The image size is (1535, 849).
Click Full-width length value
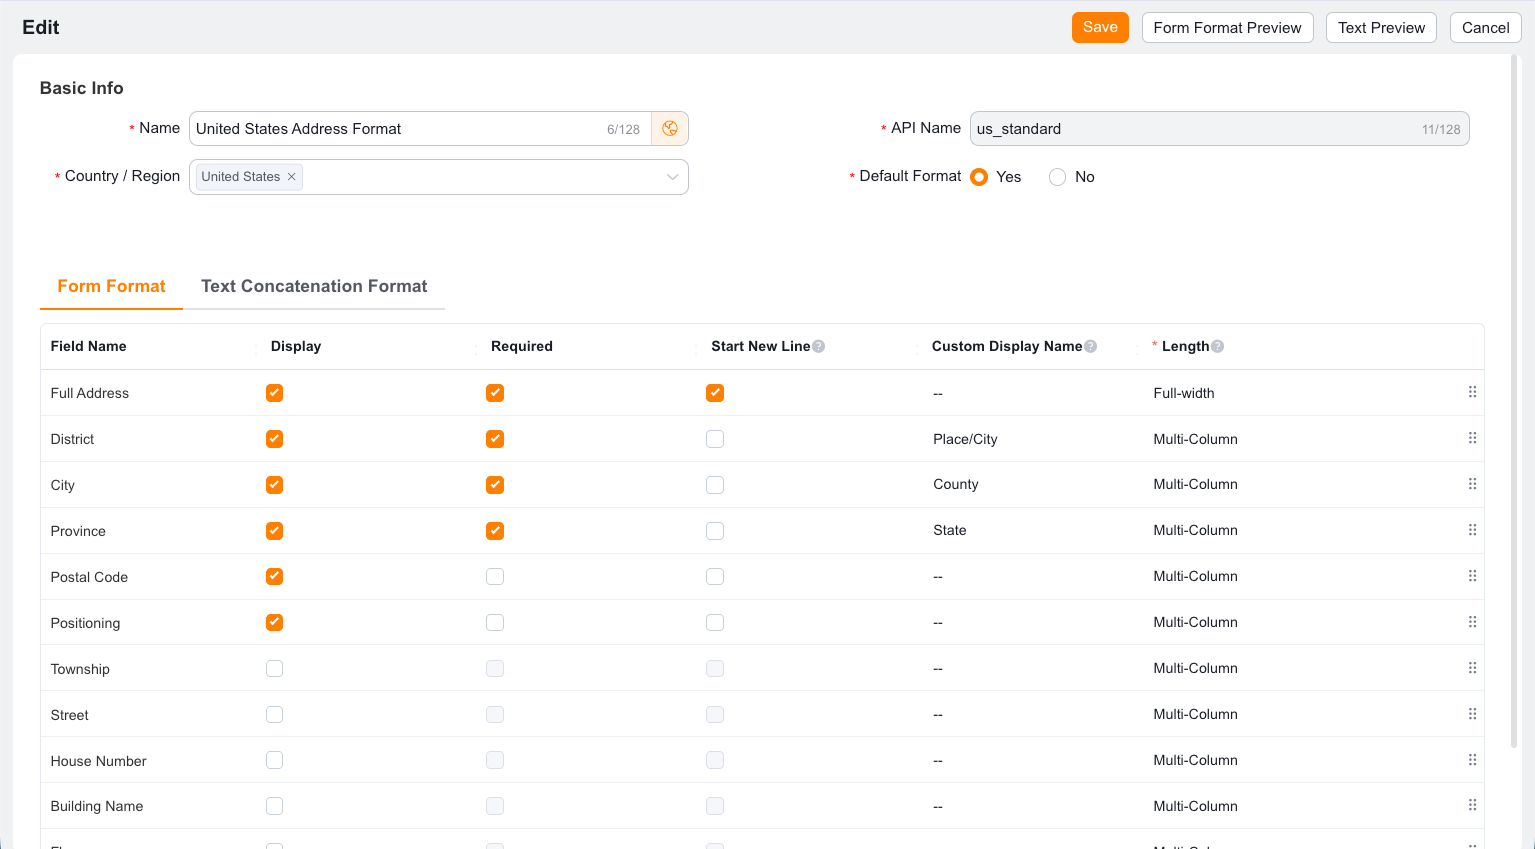[x=1183, y=393]
